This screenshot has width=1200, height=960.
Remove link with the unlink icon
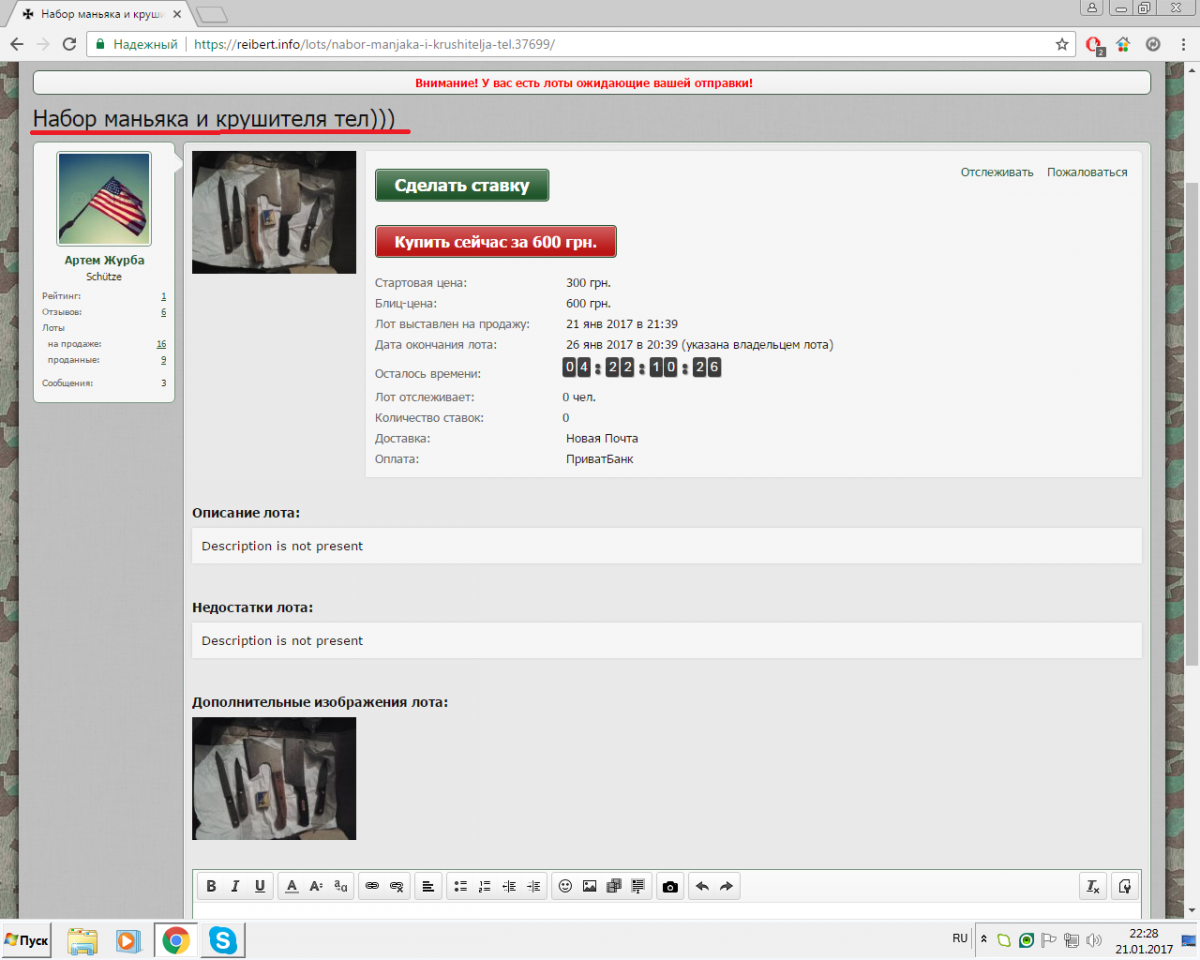[x=396, y=886]
